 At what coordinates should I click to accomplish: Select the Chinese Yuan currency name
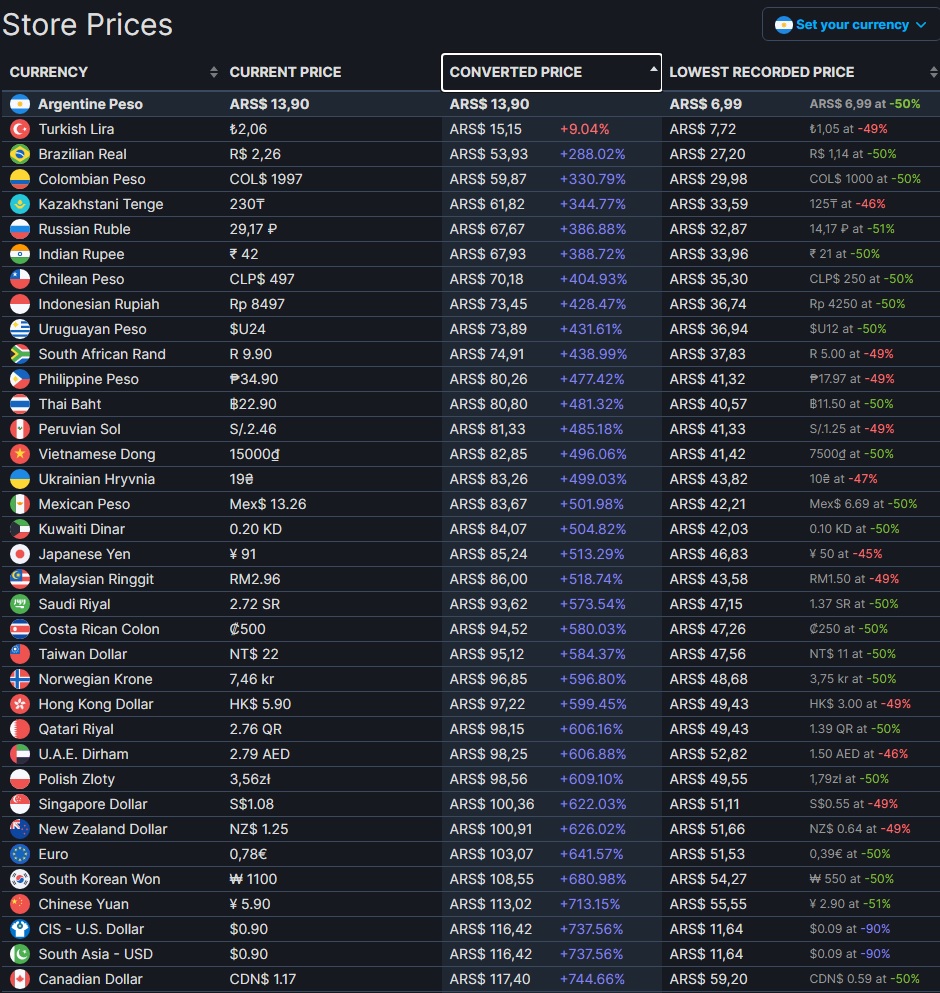(x=84, y=904)
